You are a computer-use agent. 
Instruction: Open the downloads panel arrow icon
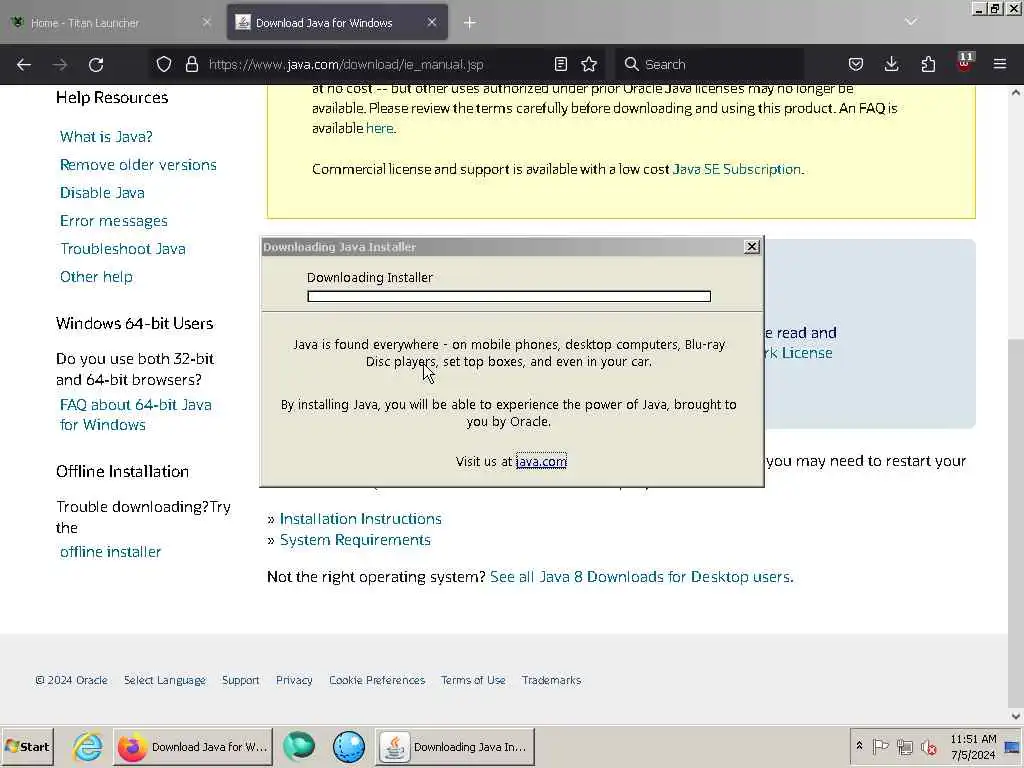tap(891, 64)
